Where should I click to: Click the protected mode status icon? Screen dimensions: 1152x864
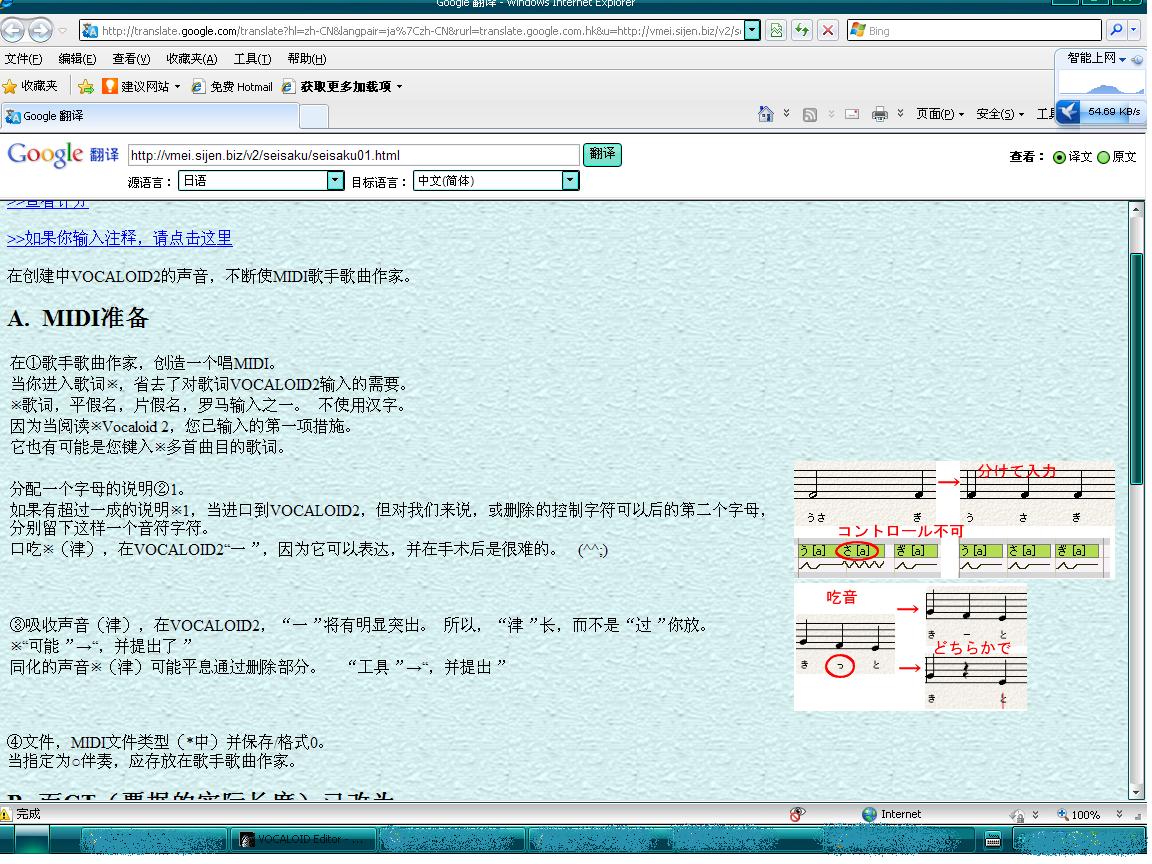pos(1018,814)
